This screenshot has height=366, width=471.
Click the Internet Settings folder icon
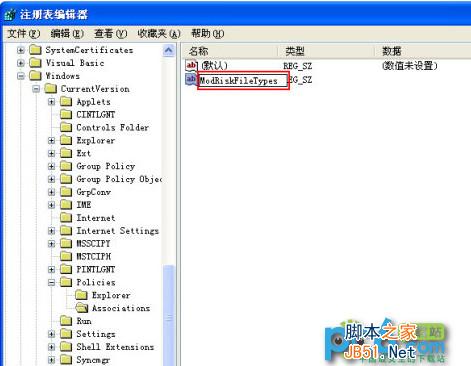click(x=66, y=231)
